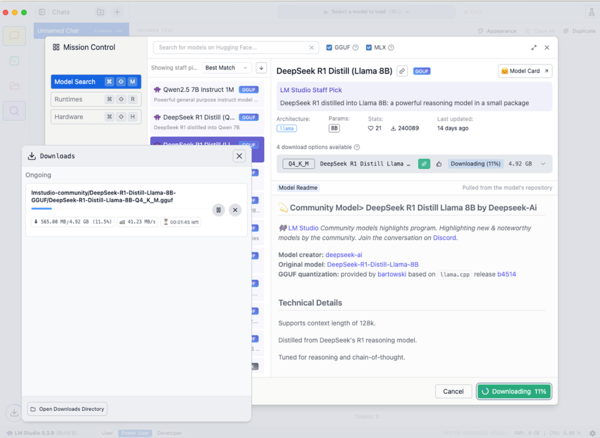Viewport: 600px width, 438px height.
Task: Click Duplicate in the chat toolbar
Action: tap(579, 31)
